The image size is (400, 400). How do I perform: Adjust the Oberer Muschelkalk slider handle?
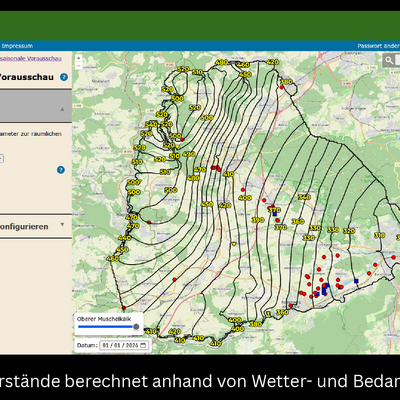[x=136, y=327]
